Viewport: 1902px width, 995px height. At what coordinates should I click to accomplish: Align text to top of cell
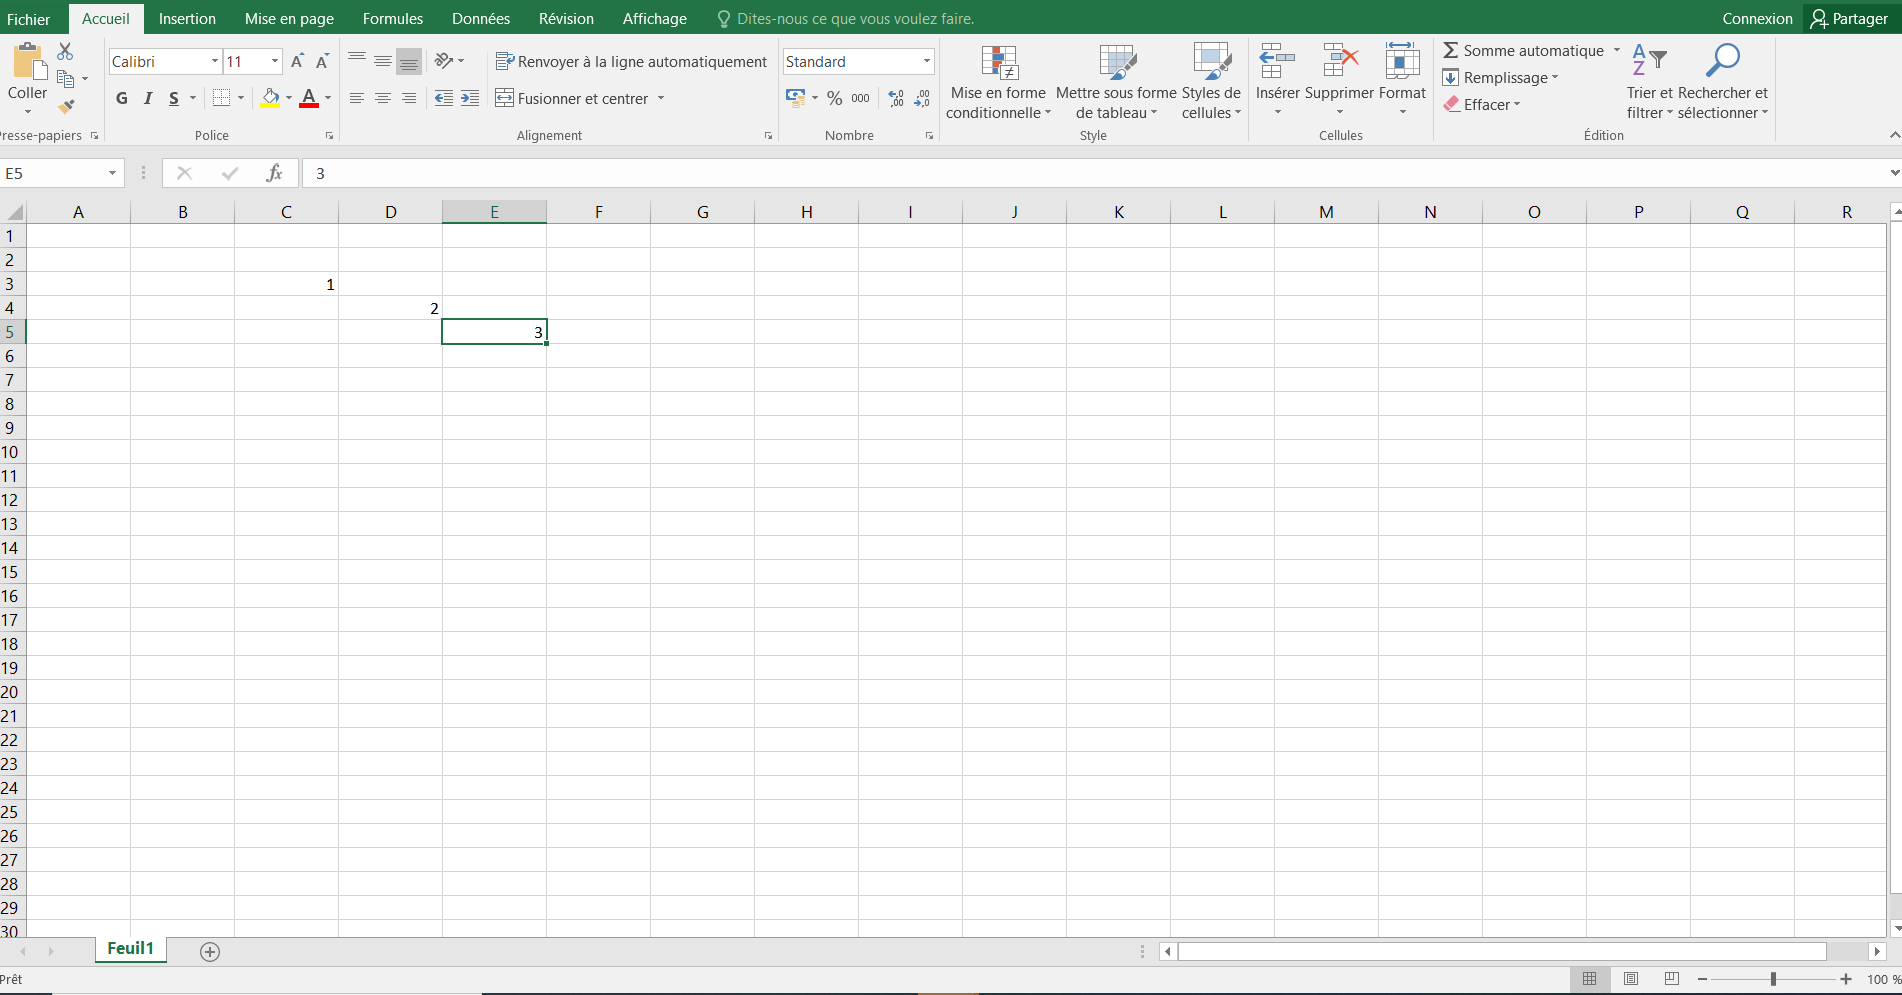357,61
